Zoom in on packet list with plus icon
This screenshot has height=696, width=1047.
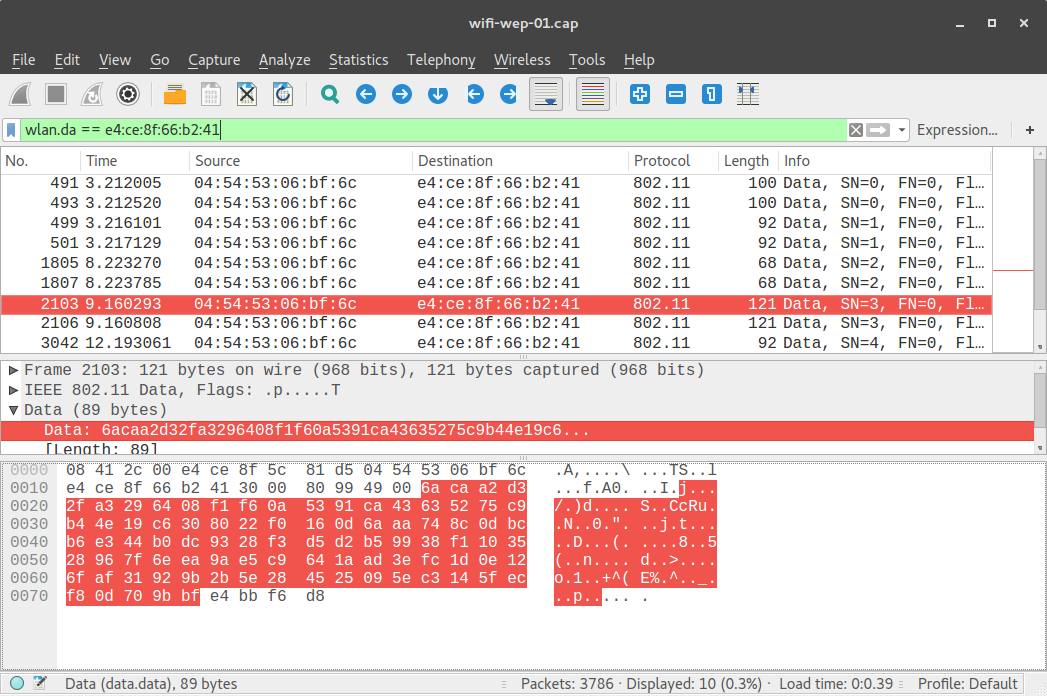[x=639, y=94]
